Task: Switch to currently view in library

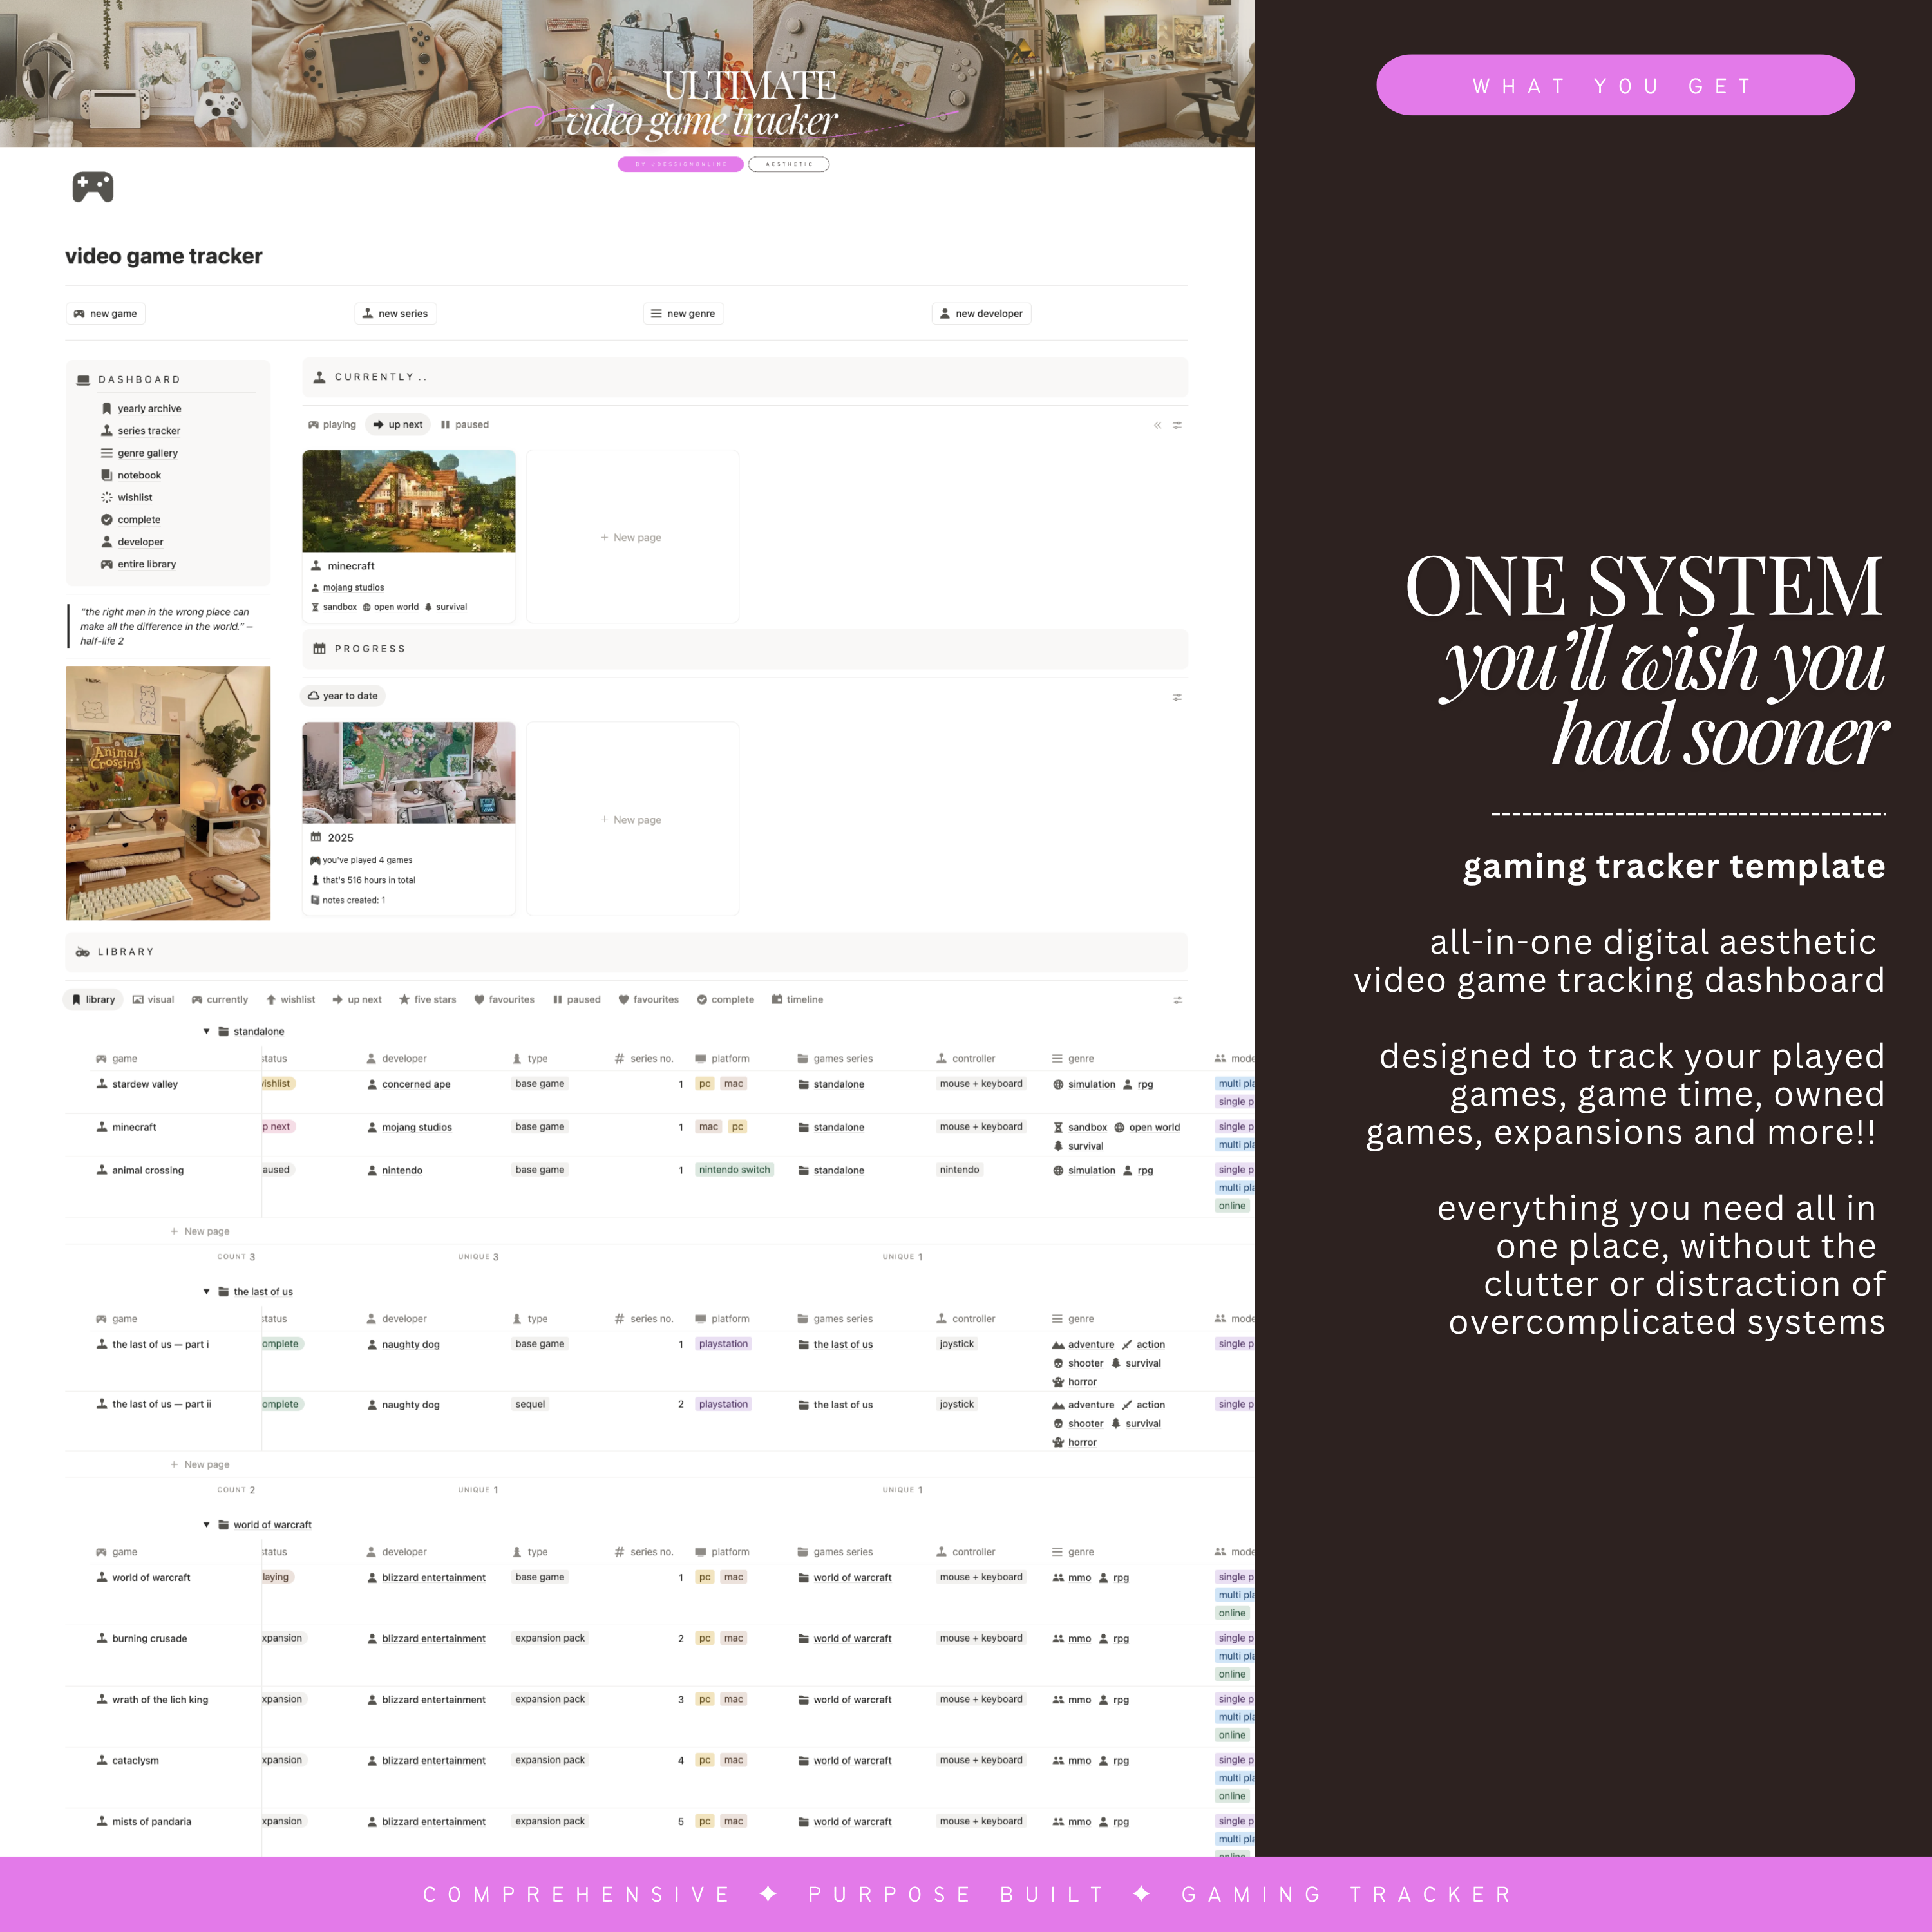Action: (220, 1000)
